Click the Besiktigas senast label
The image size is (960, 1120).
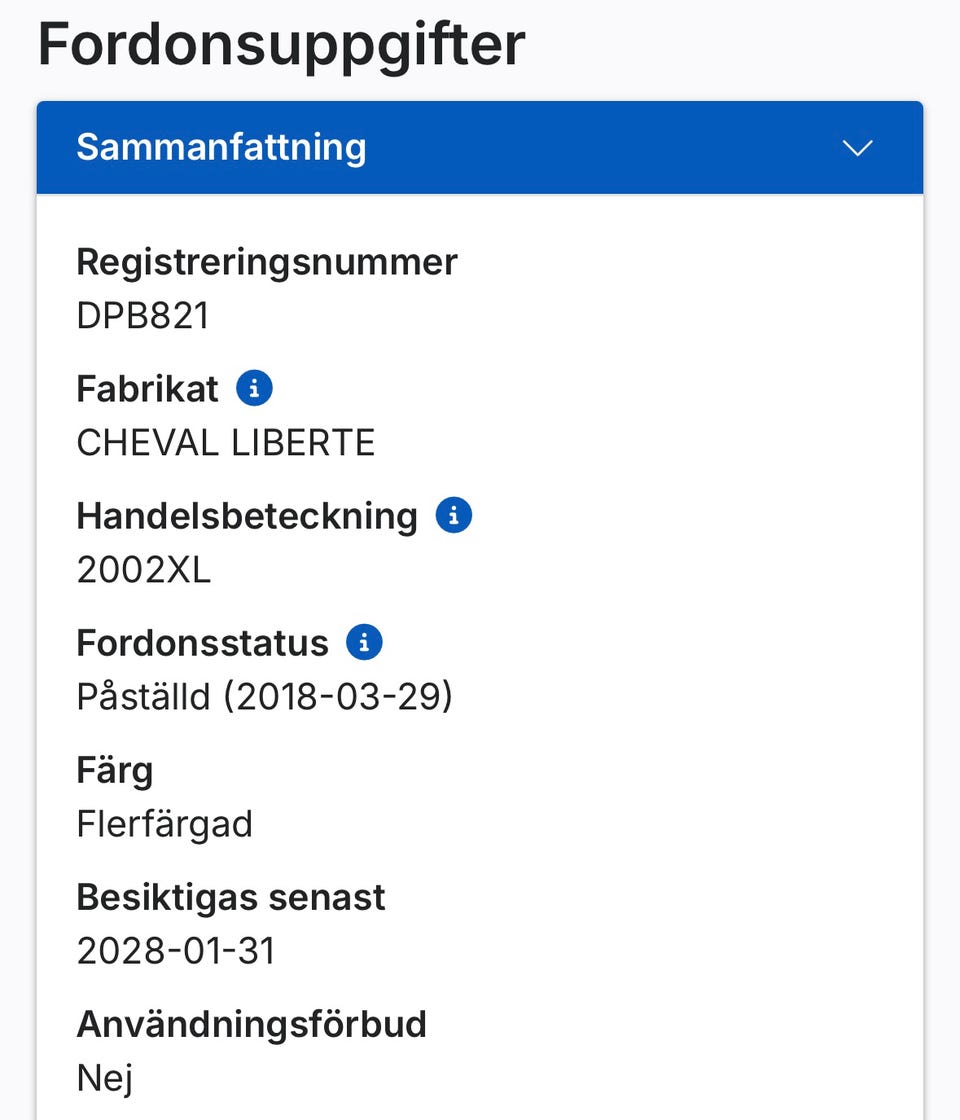[230, 897]
